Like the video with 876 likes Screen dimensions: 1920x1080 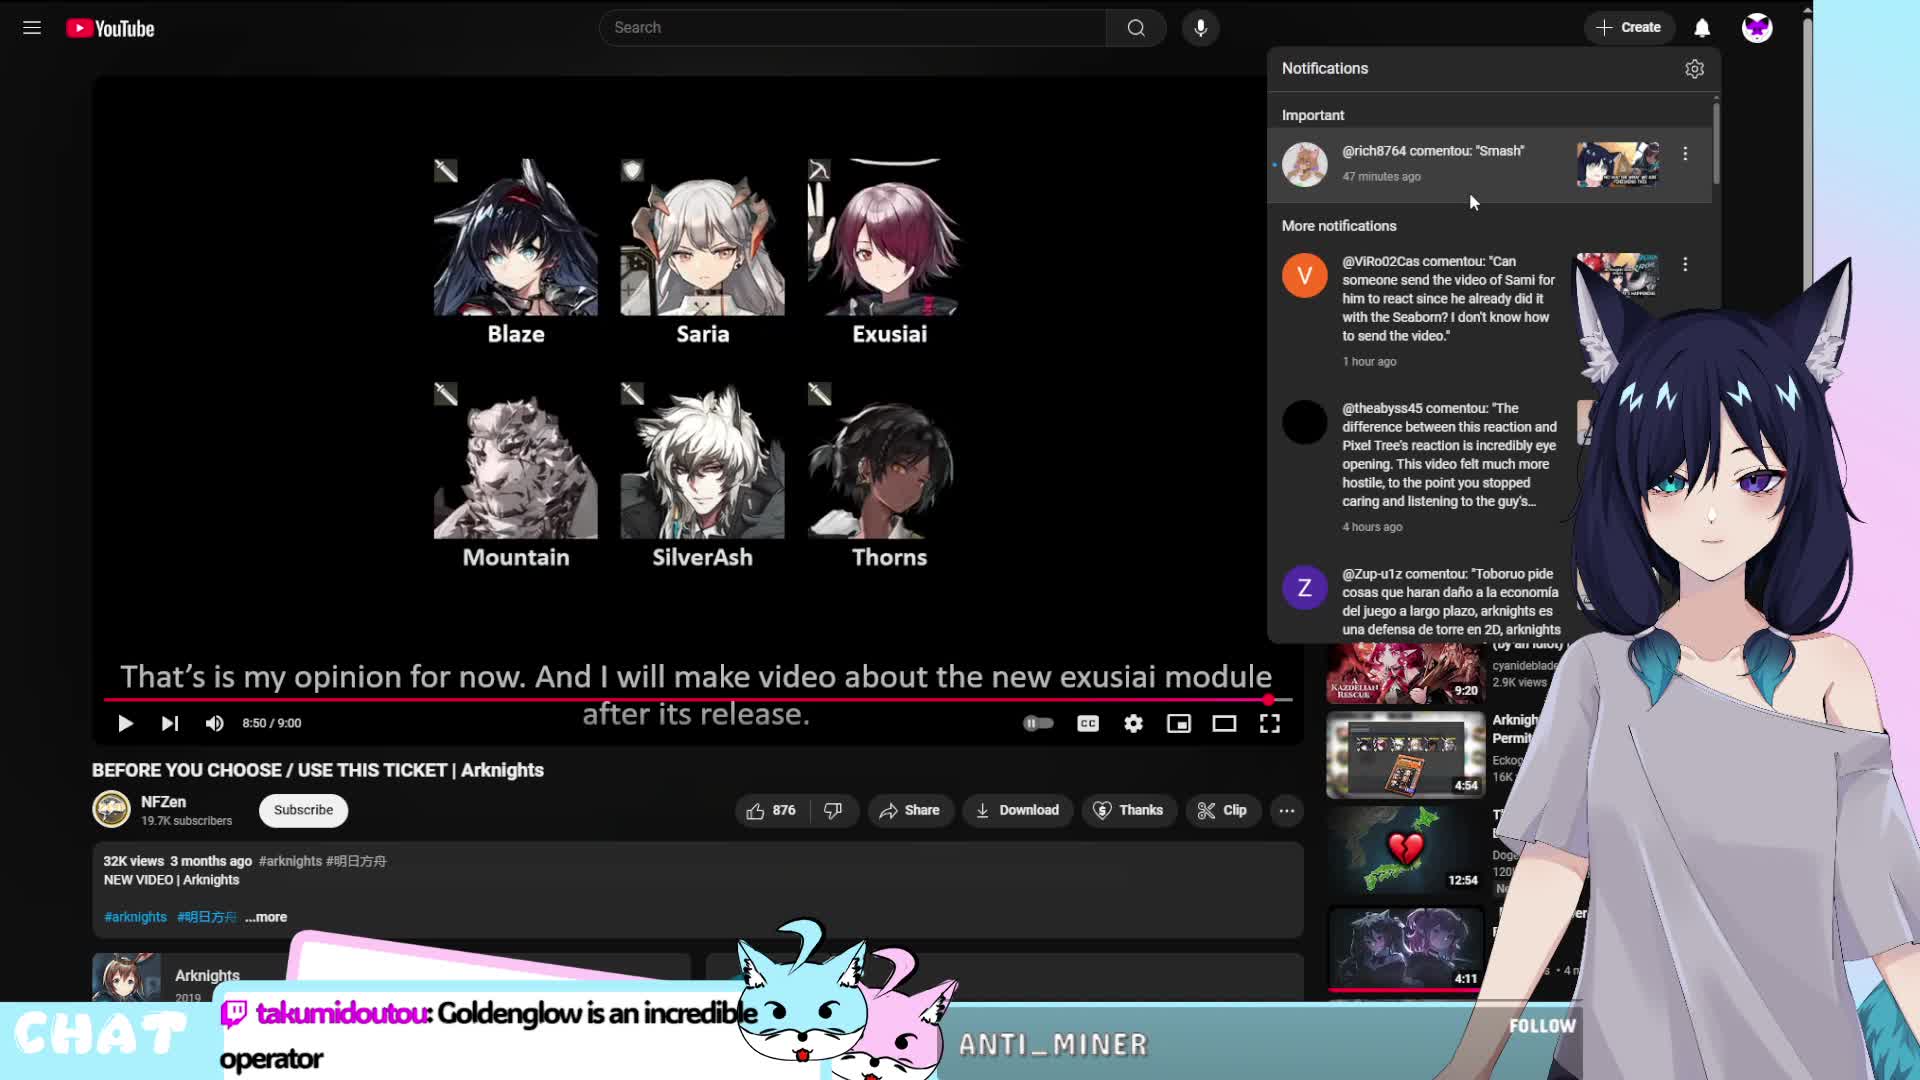pyautogui.click(x=771, y=810)
